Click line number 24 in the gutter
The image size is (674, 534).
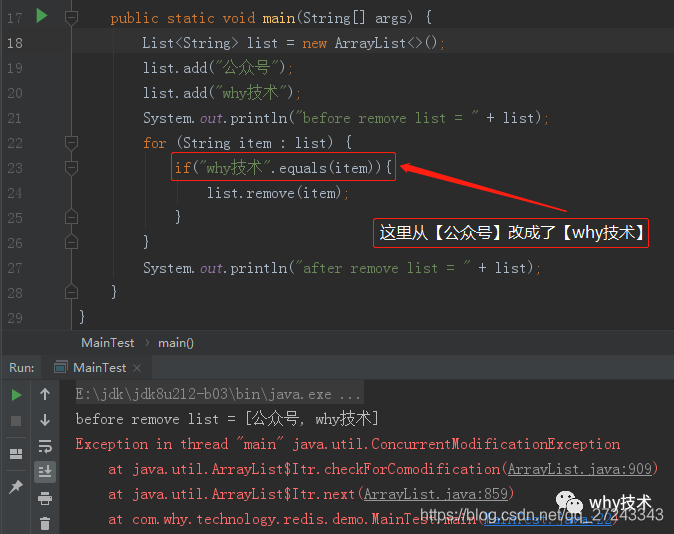coord(15,193)
